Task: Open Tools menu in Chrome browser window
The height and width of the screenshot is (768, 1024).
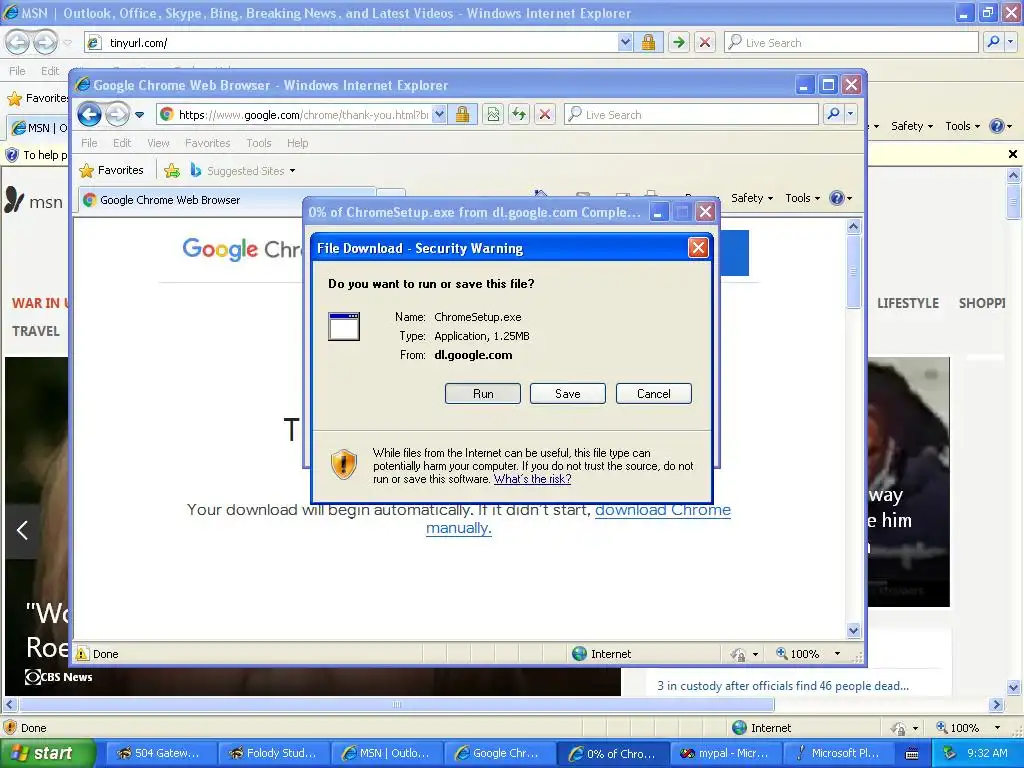Action: tap(259, 143)
